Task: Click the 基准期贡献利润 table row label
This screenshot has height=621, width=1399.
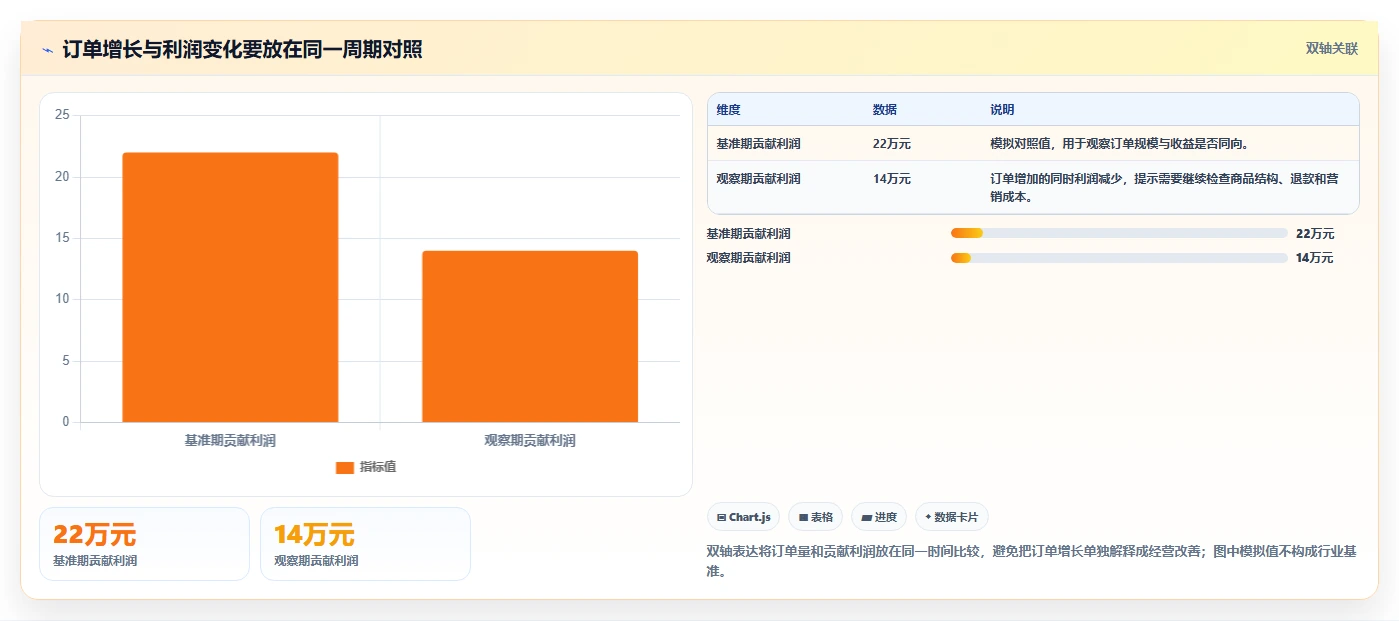Action: (x=759, y=144)
